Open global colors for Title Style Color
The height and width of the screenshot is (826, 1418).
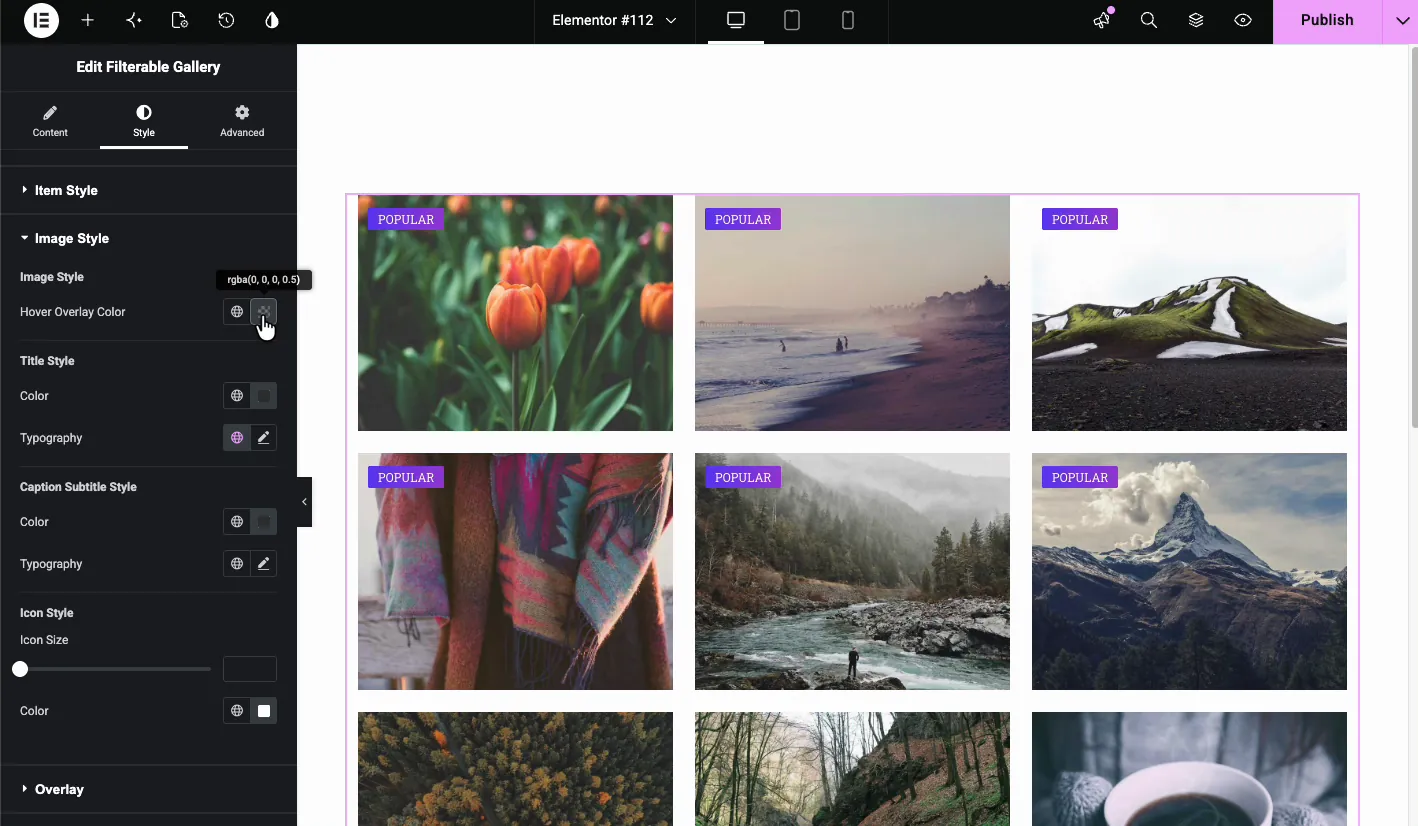(x=237, y=396)
